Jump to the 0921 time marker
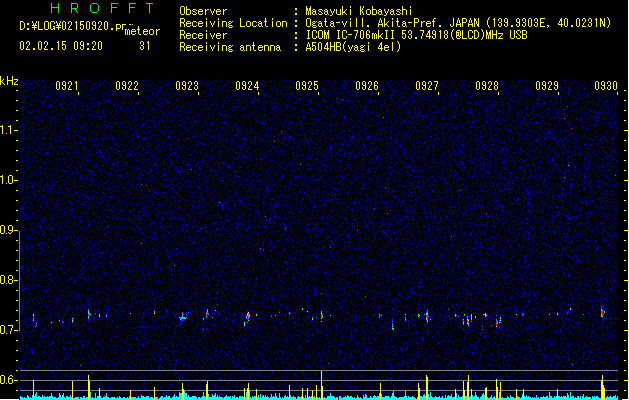629x400 pixels. 67,86
